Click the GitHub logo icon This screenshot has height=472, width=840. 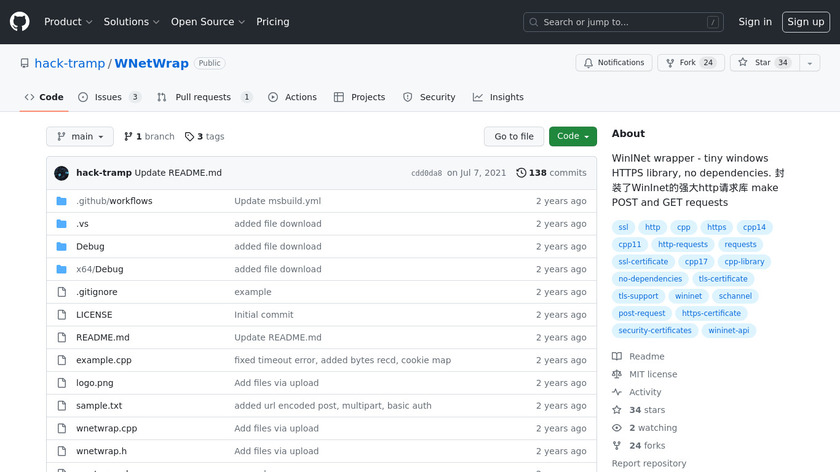[x=20, y=22]
